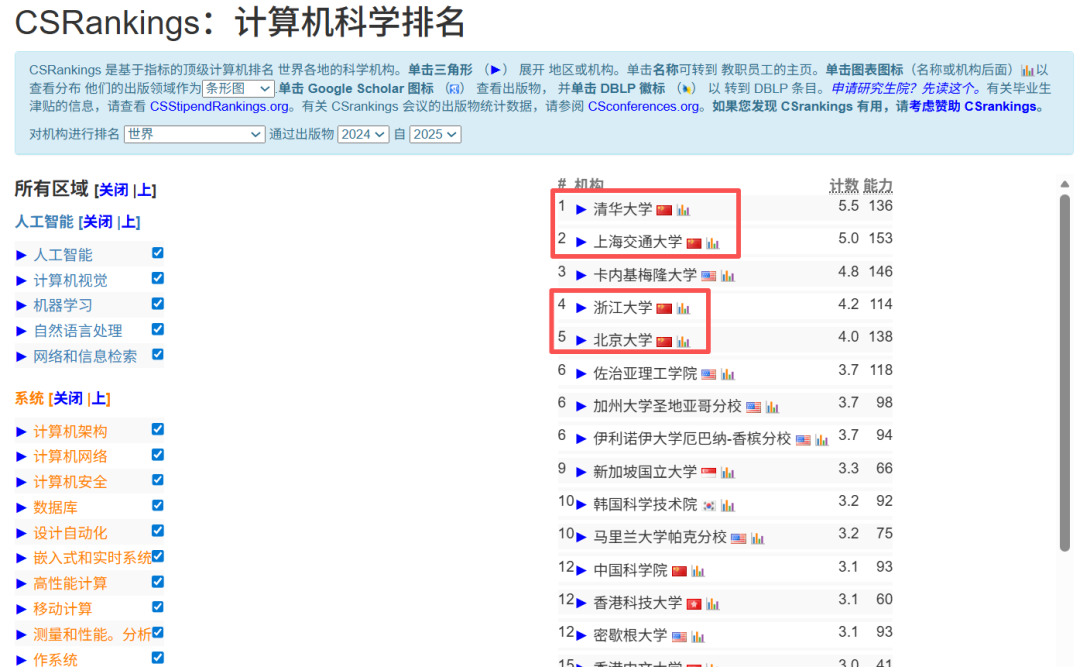The height and width of the screenshot is (667, 1080).
Task: Open the chart icon beside 韩国科学技术院
Action: pyautogui.click(x=727, y=506)
